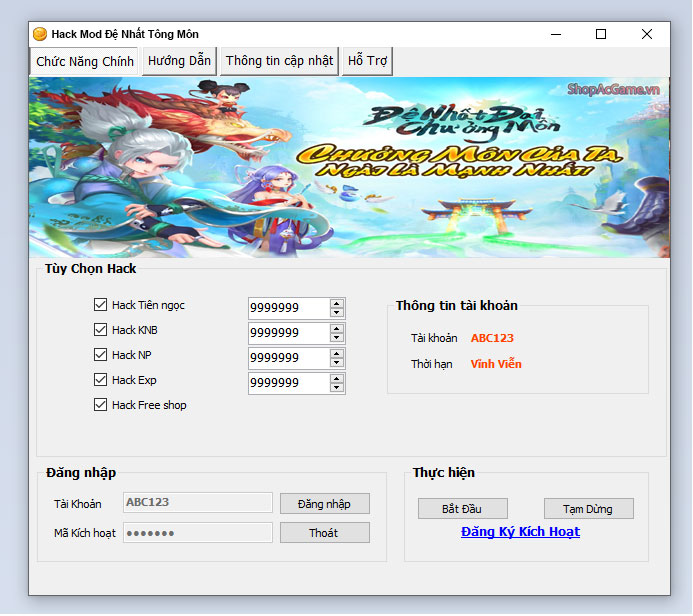Decrease the NP value with down arrow

pyautogui.click(x=337, y=363)
